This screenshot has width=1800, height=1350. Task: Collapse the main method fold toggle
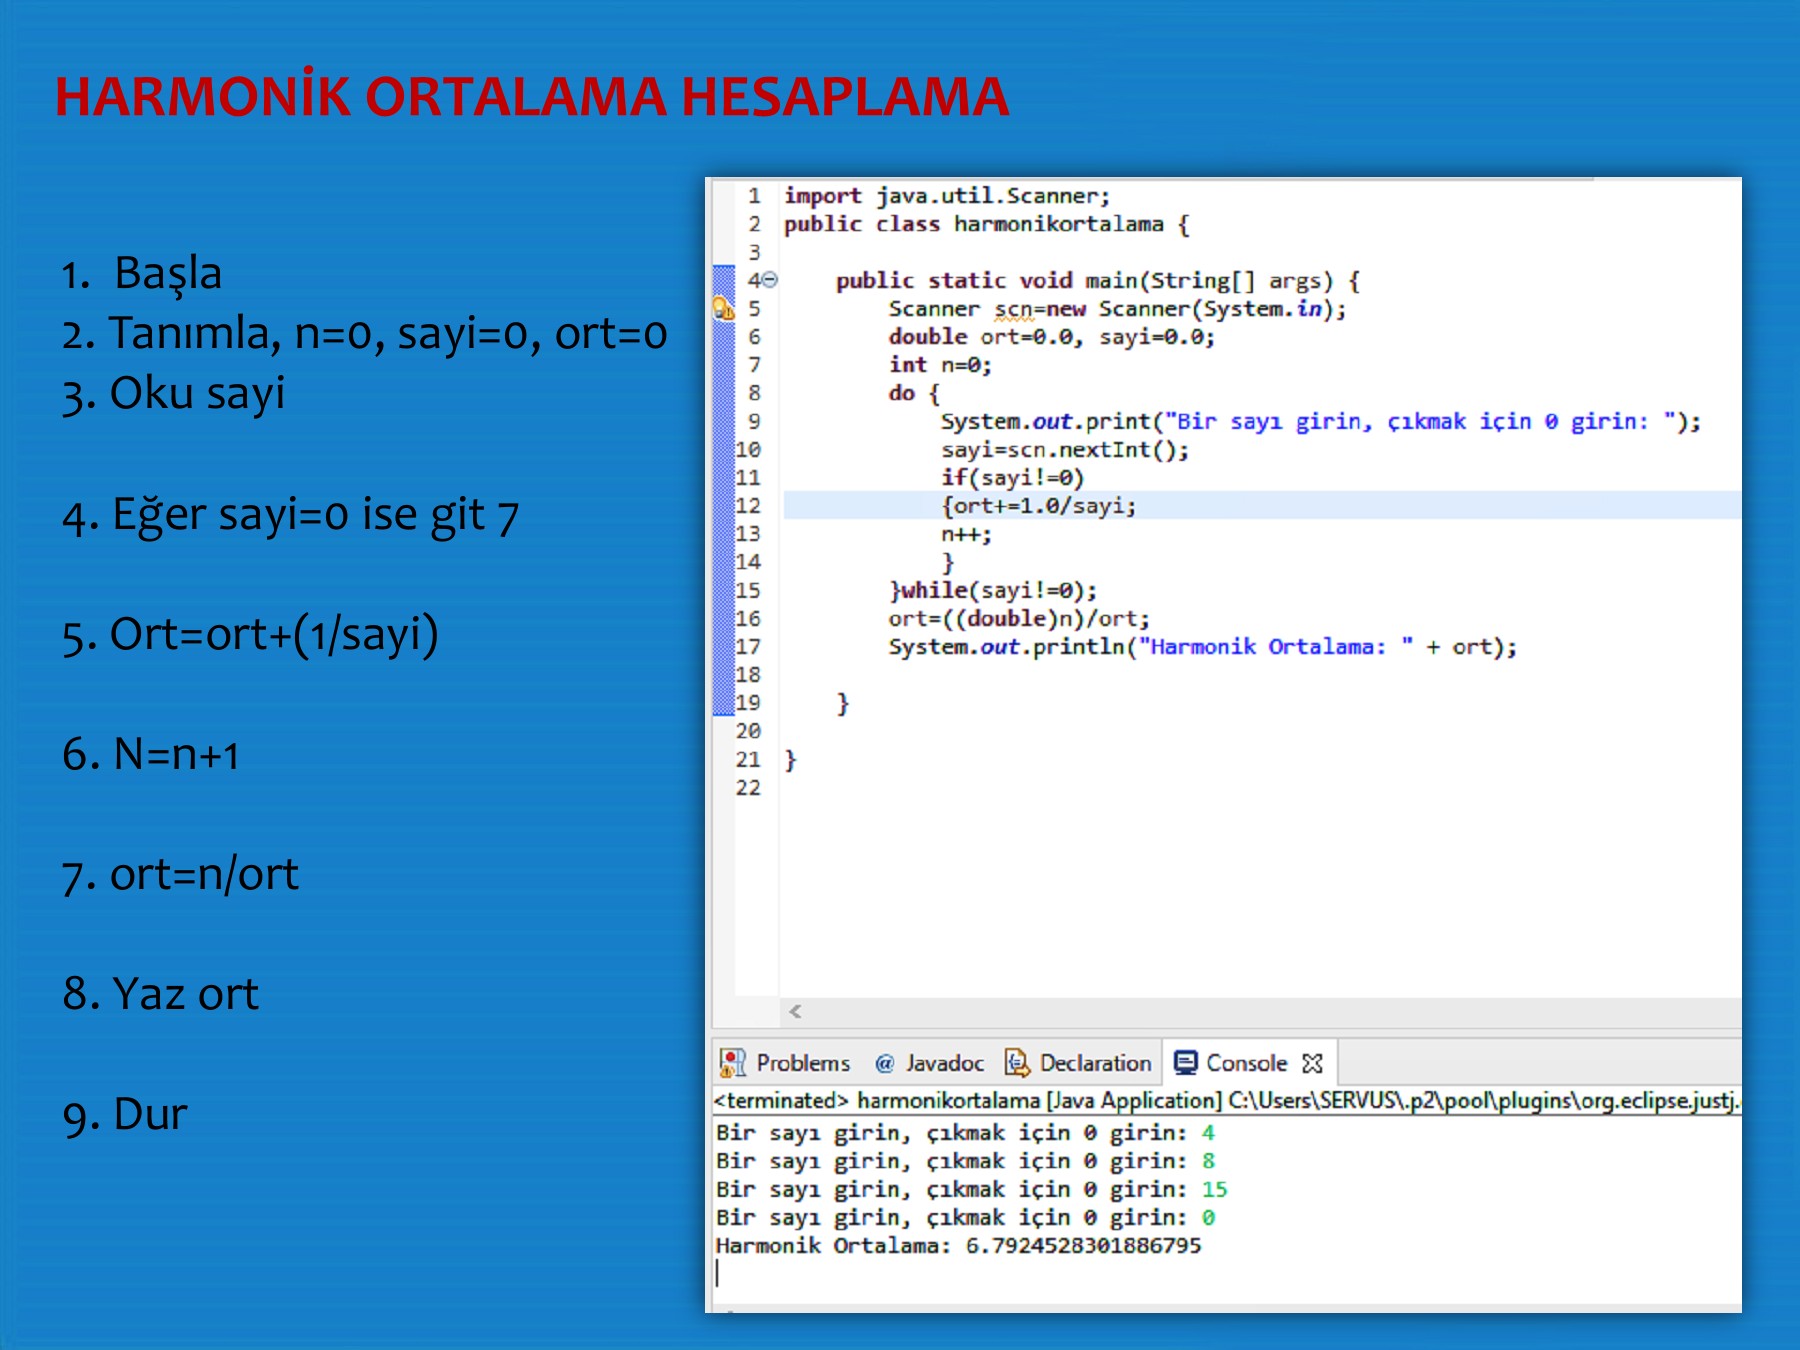pyautogui.click(x=770, y=281)
